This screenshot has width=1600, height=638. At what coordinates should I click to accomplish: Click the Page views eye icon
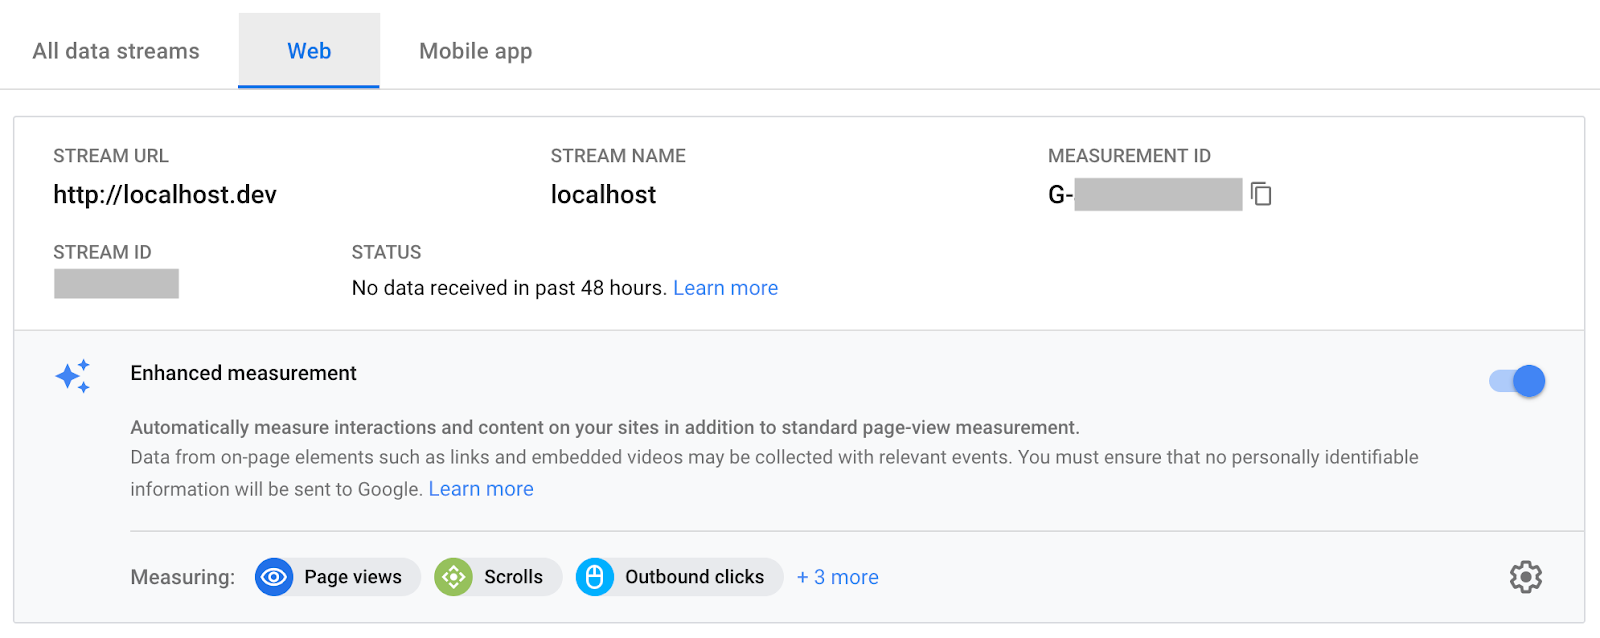click(x=274, y=577)
